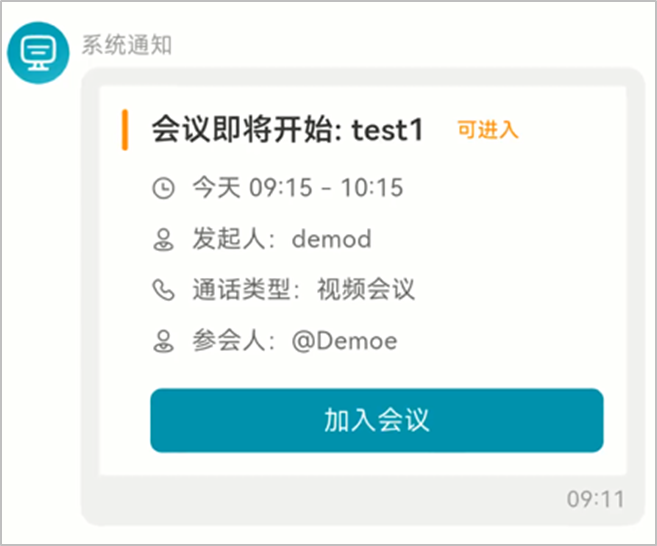Viewport: 657px width, 546px height.
Task: Click the sender name 系统通知
Action: [127, 45]
